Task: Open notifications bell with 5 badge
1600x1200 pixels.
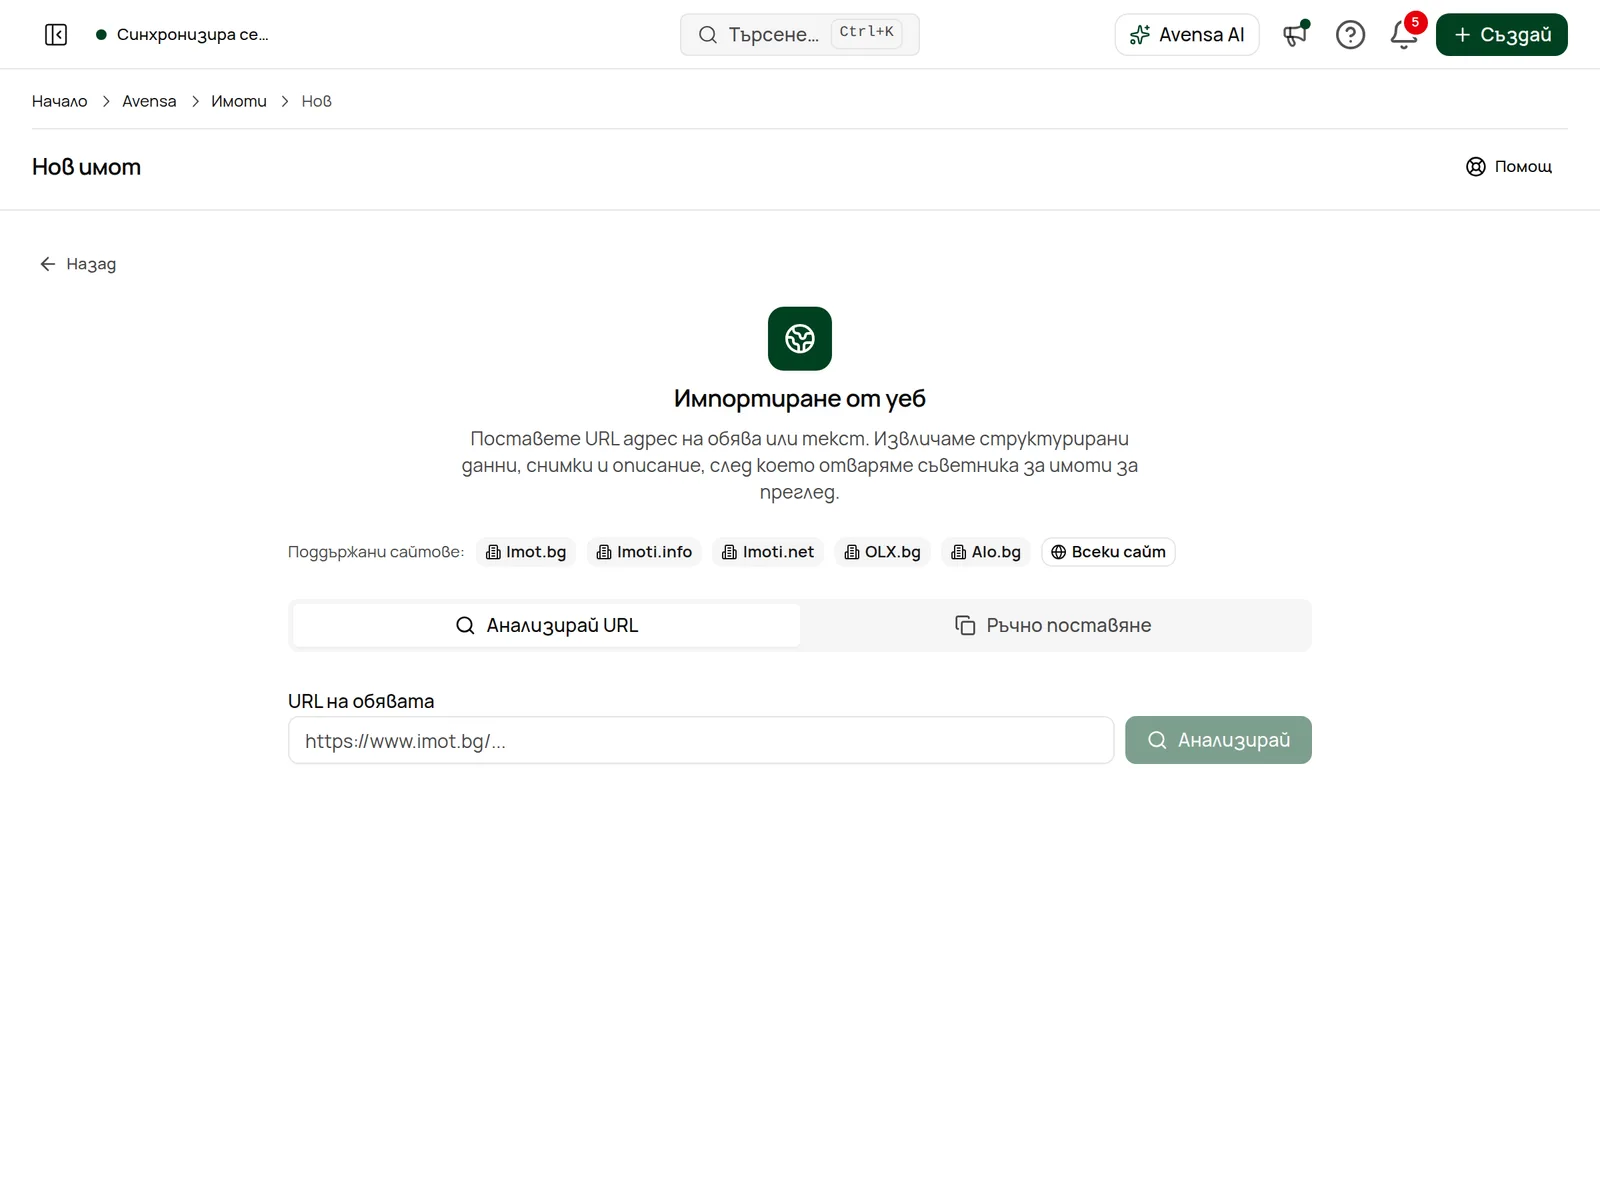Action: point(1404,35)
